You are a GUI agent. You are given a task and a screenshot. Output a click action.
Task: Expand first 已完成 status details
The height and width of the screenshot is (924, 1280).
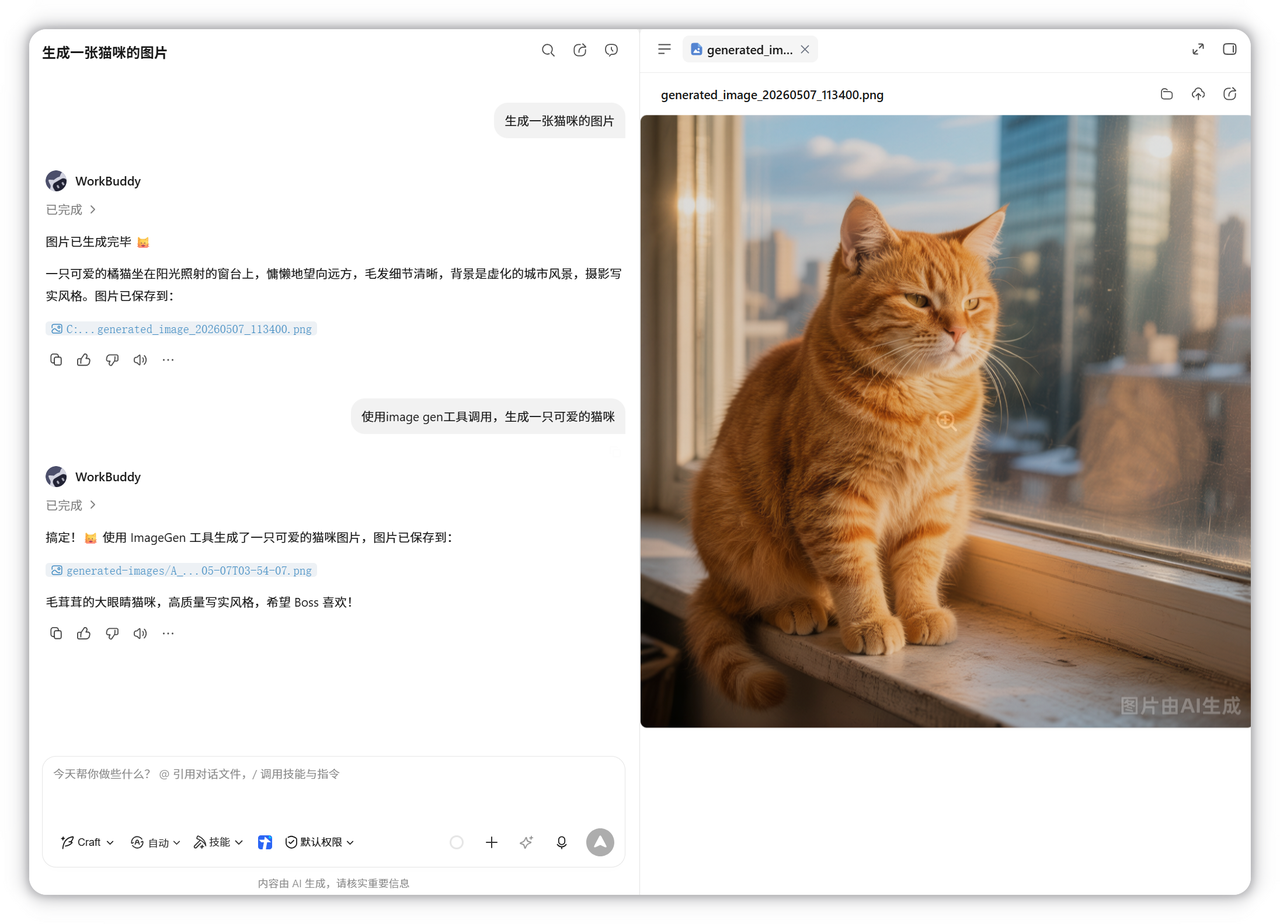tap(71, 210)
